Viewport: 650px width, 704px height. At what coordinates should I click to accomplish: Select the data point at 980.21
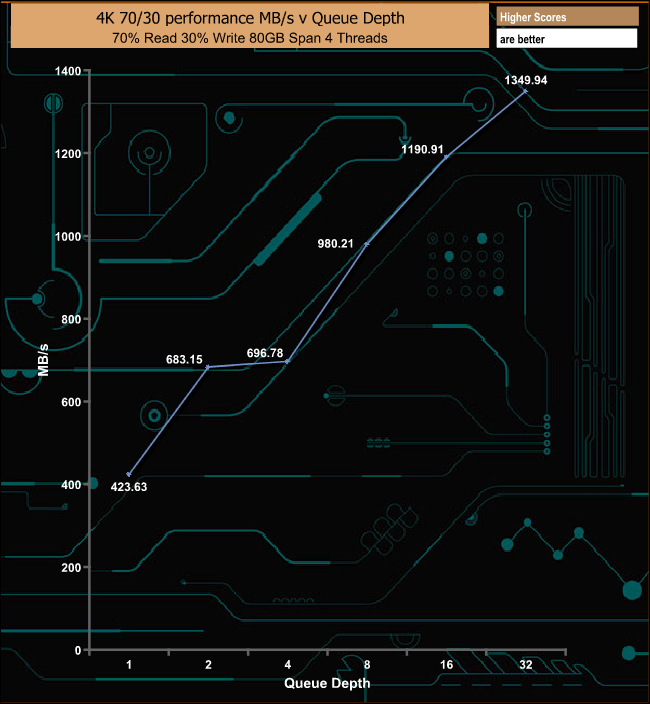click(367, 243)
